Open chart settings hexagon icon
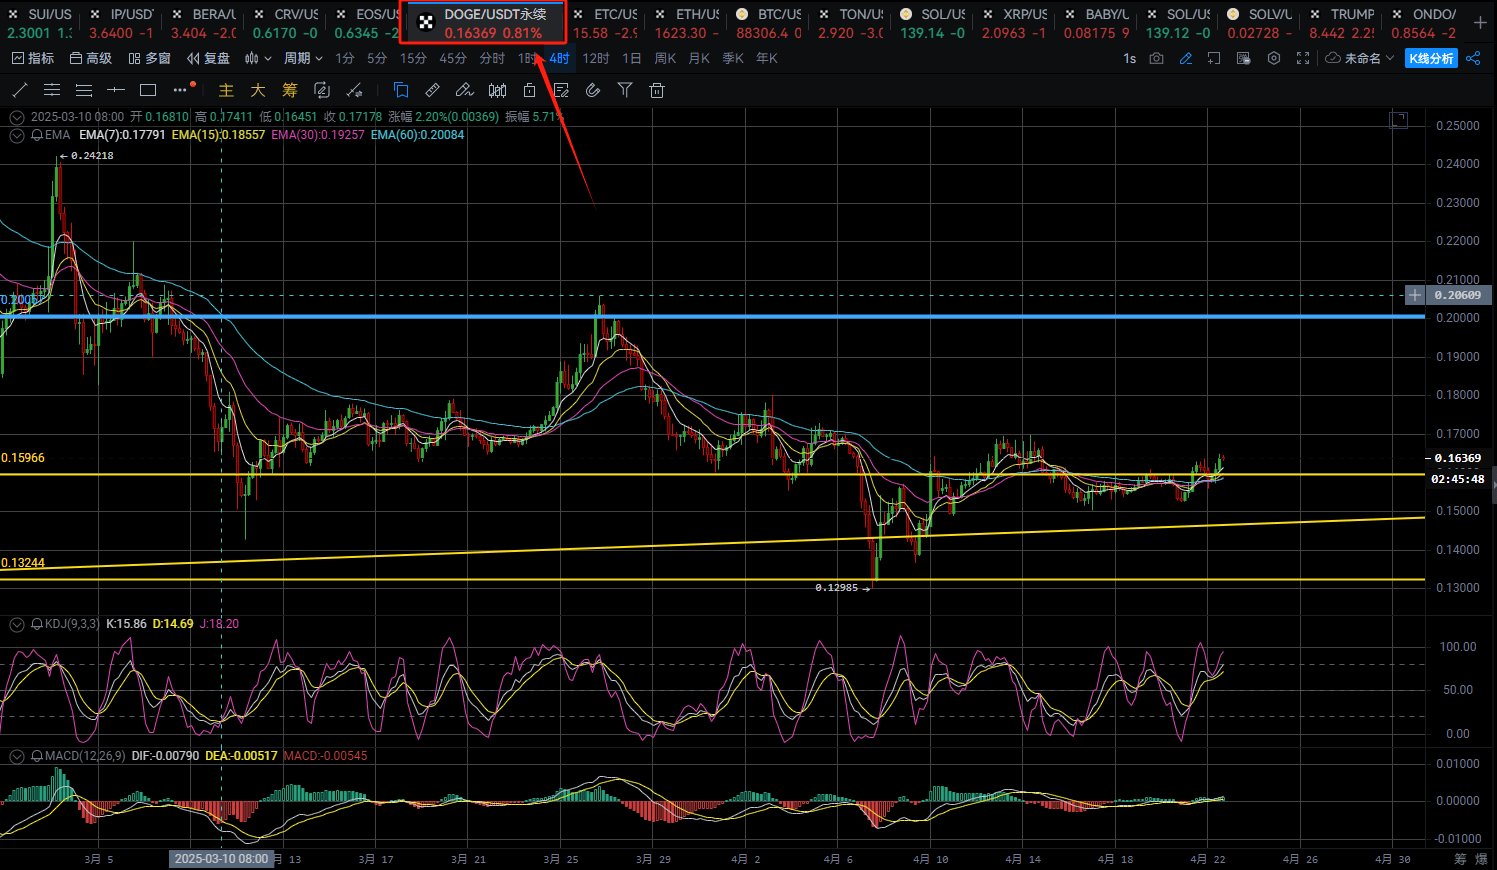The width and height of the screenshot is (1497, 870). click(1273, 58)
